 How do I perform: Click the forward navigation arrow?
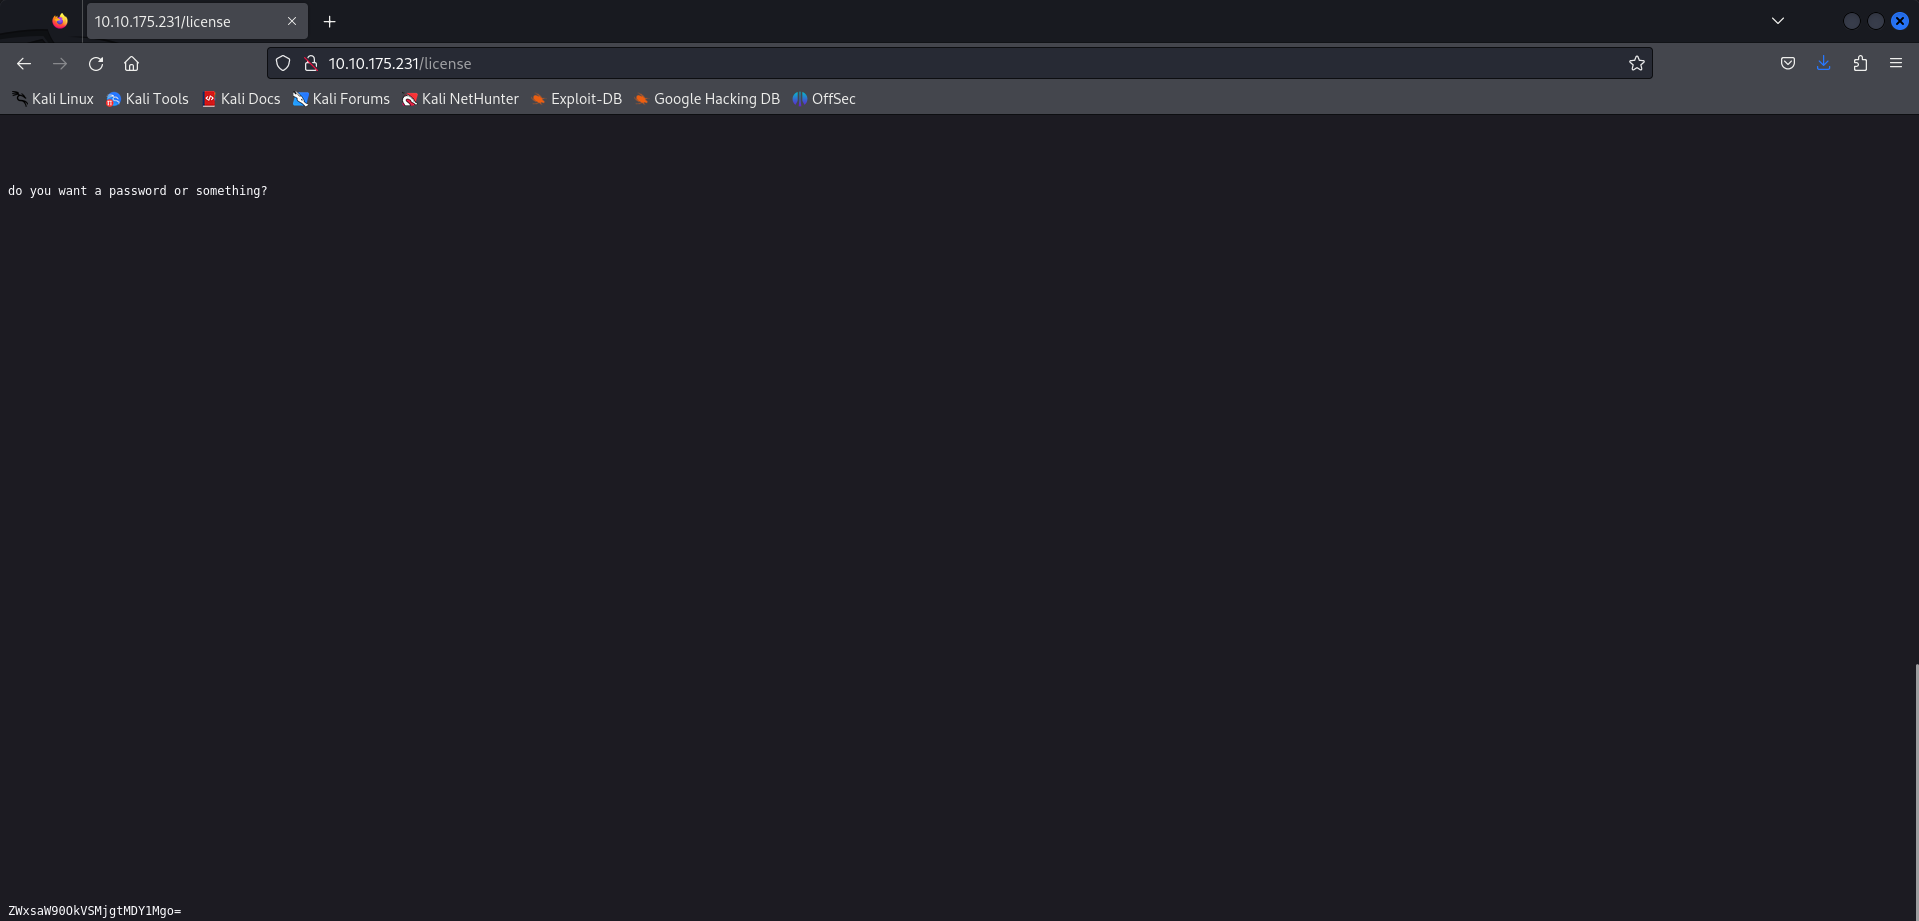point(60,64)
